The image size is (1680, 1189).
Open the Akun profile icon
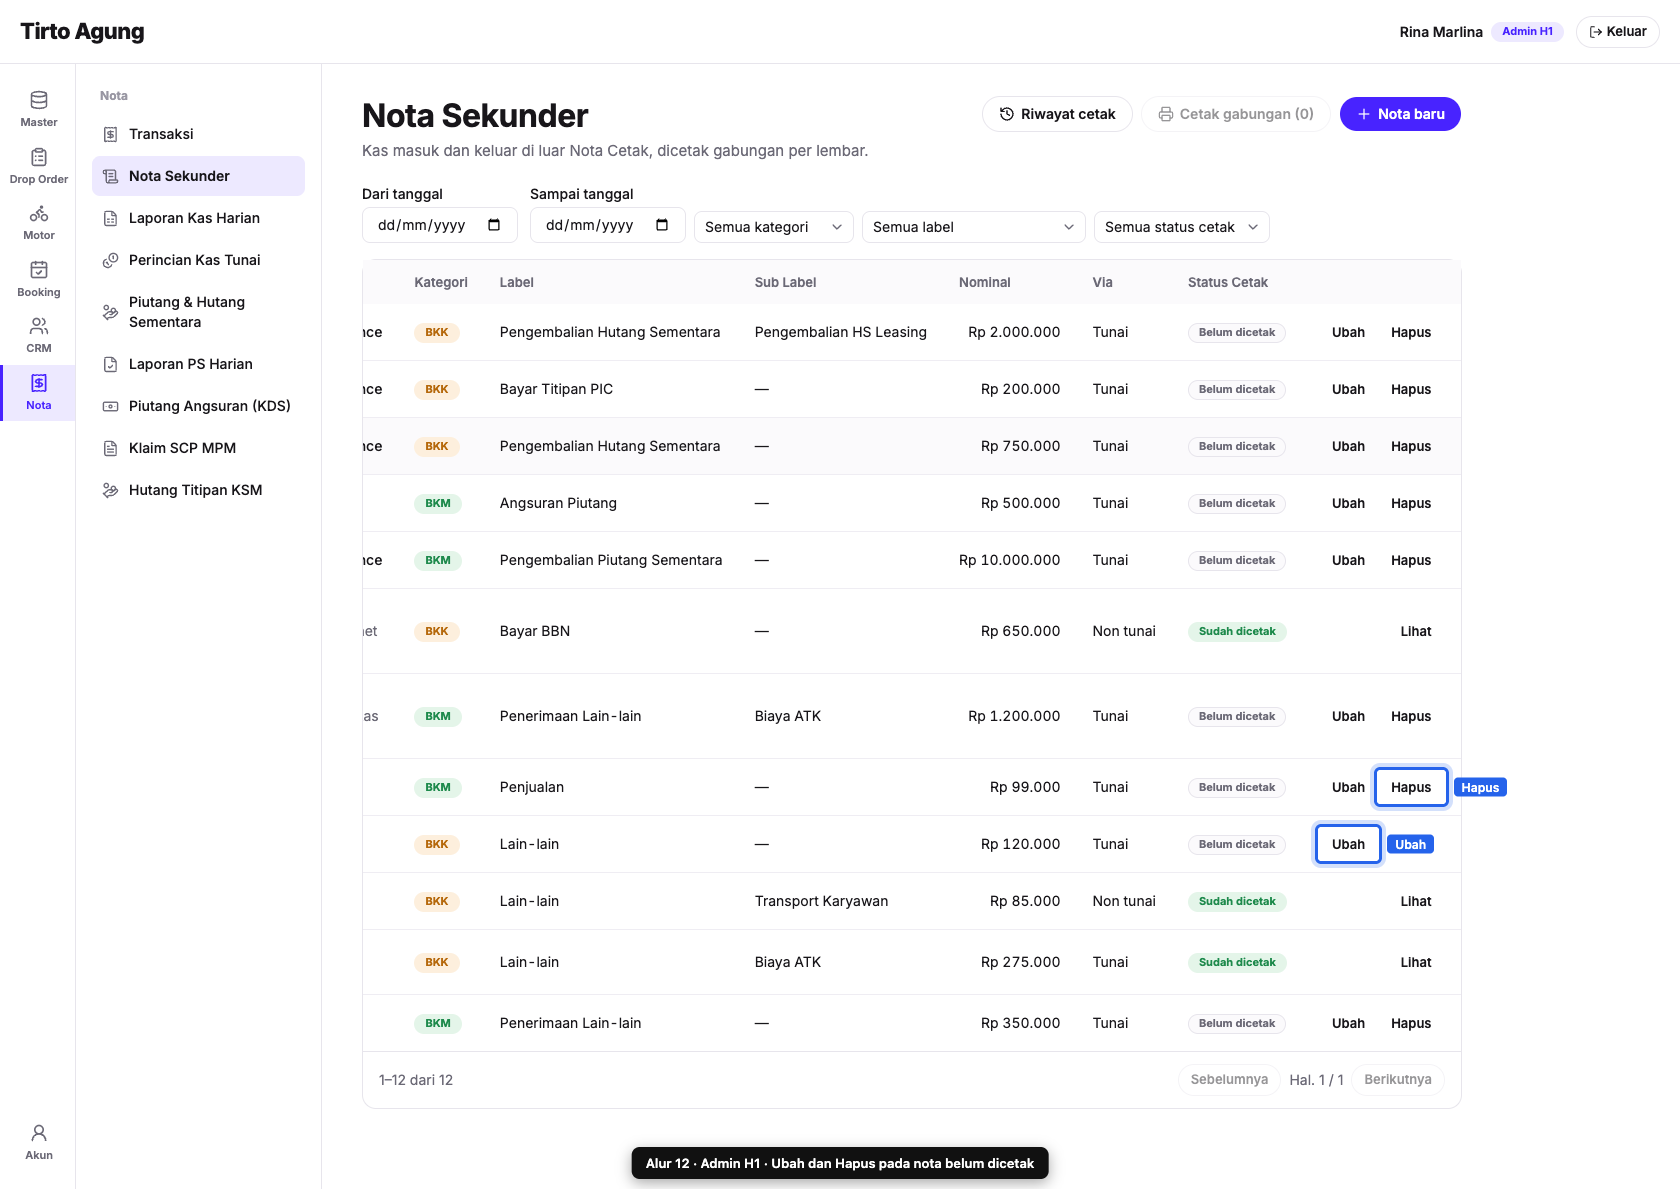click(x=38, y=1133)
